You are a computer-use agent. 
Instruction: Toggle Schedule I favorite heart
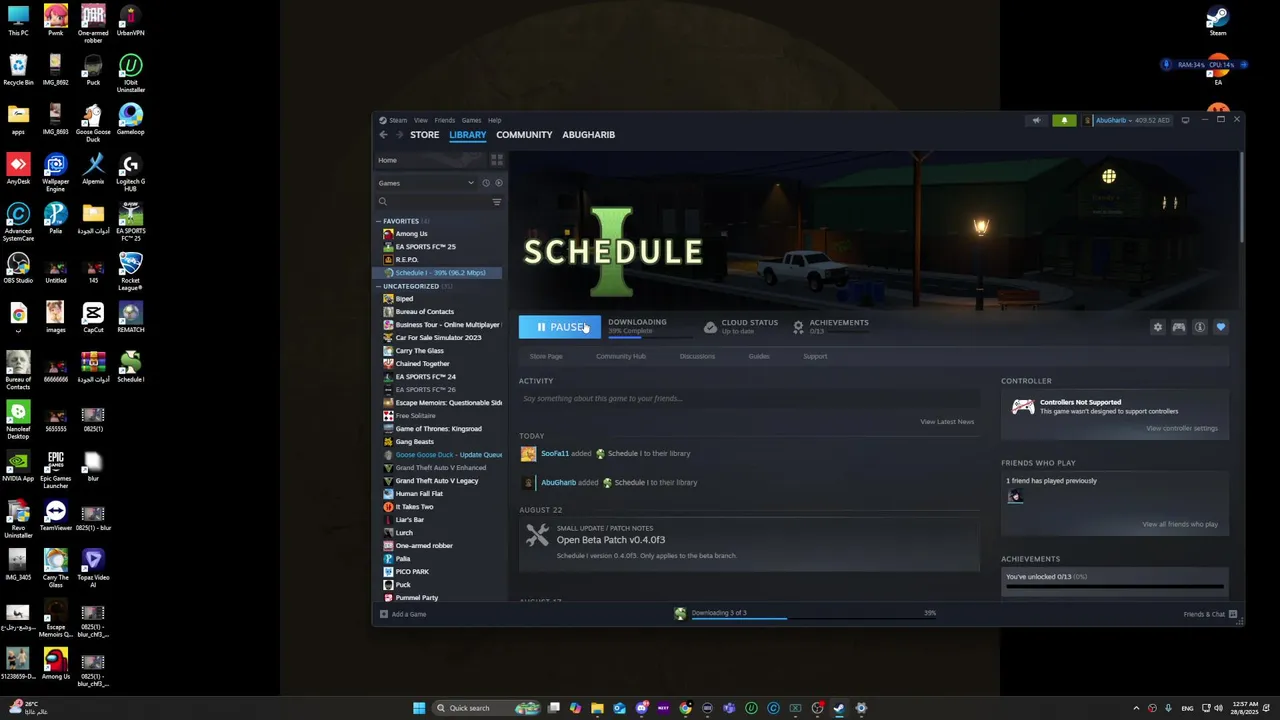[x=1221, y=327]
